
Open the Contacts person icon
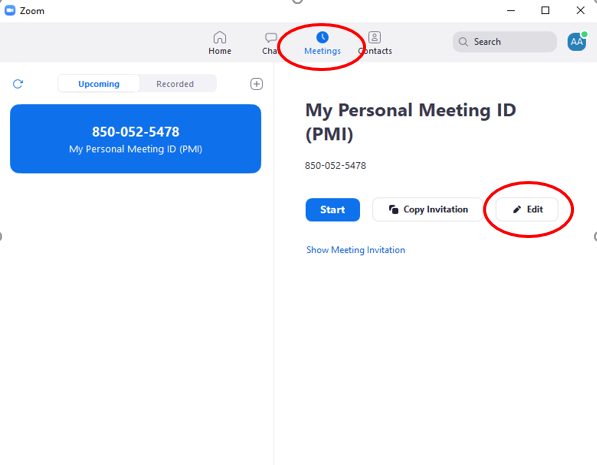[x=375, y=37]
